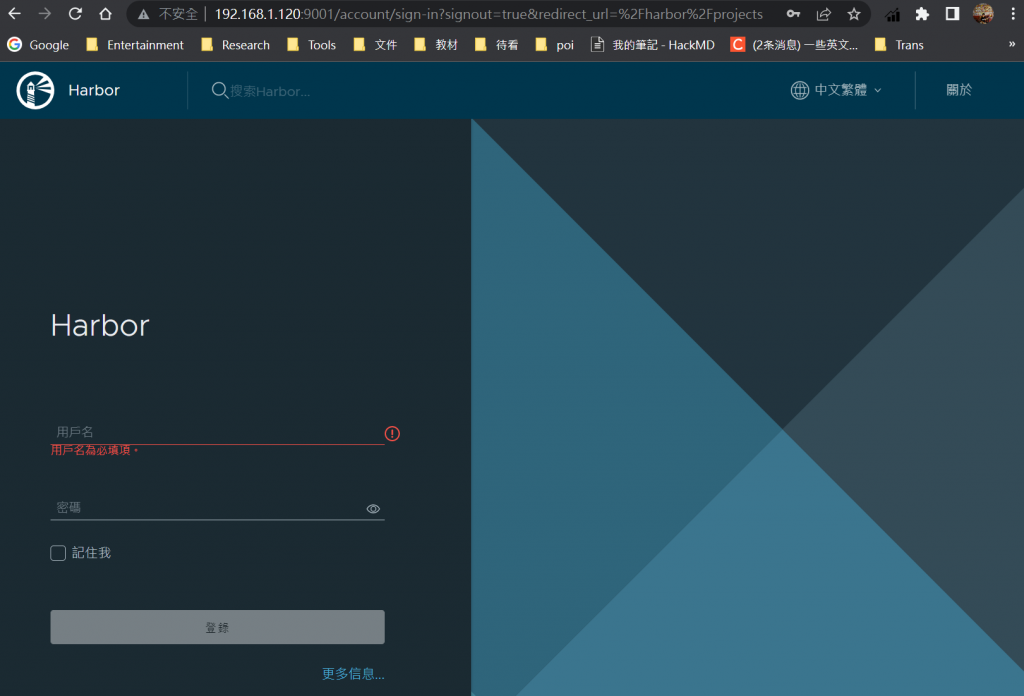Viewport: 1024px width, 696px height.
Task: Open the Trans bookmarks folder
Action: click(x=899, y=44)
